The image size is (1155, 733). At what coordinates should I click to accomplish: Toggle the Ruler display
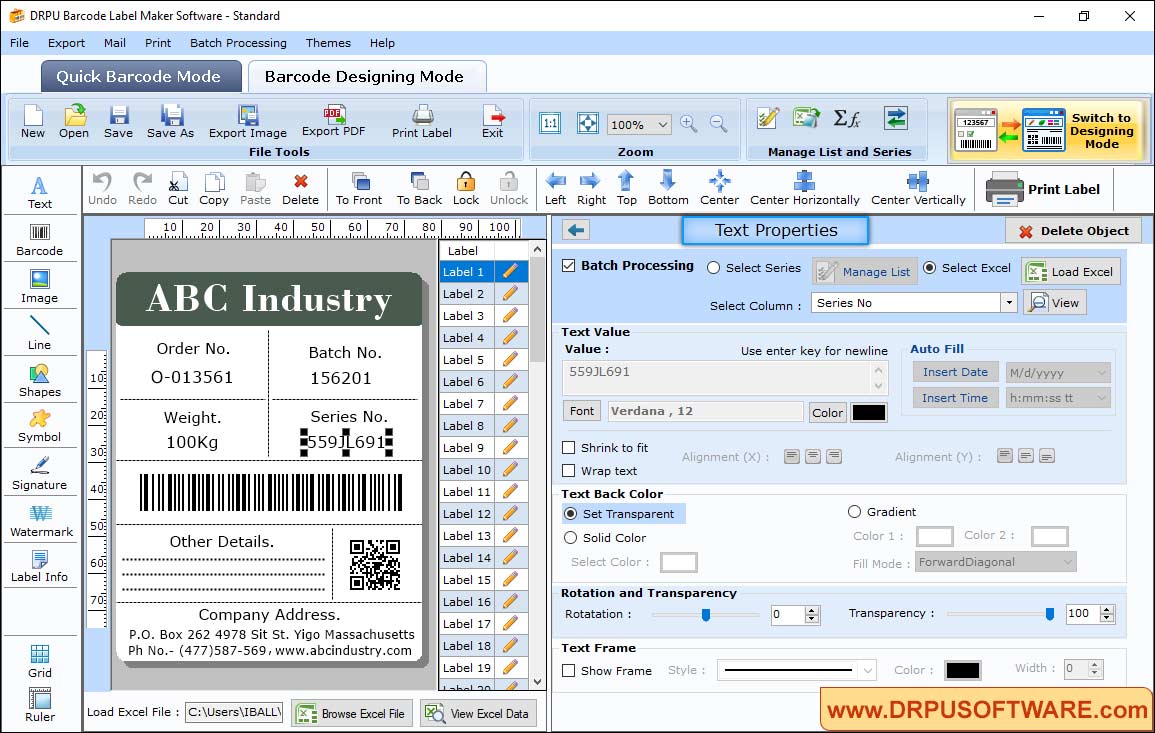pos(40,706)
